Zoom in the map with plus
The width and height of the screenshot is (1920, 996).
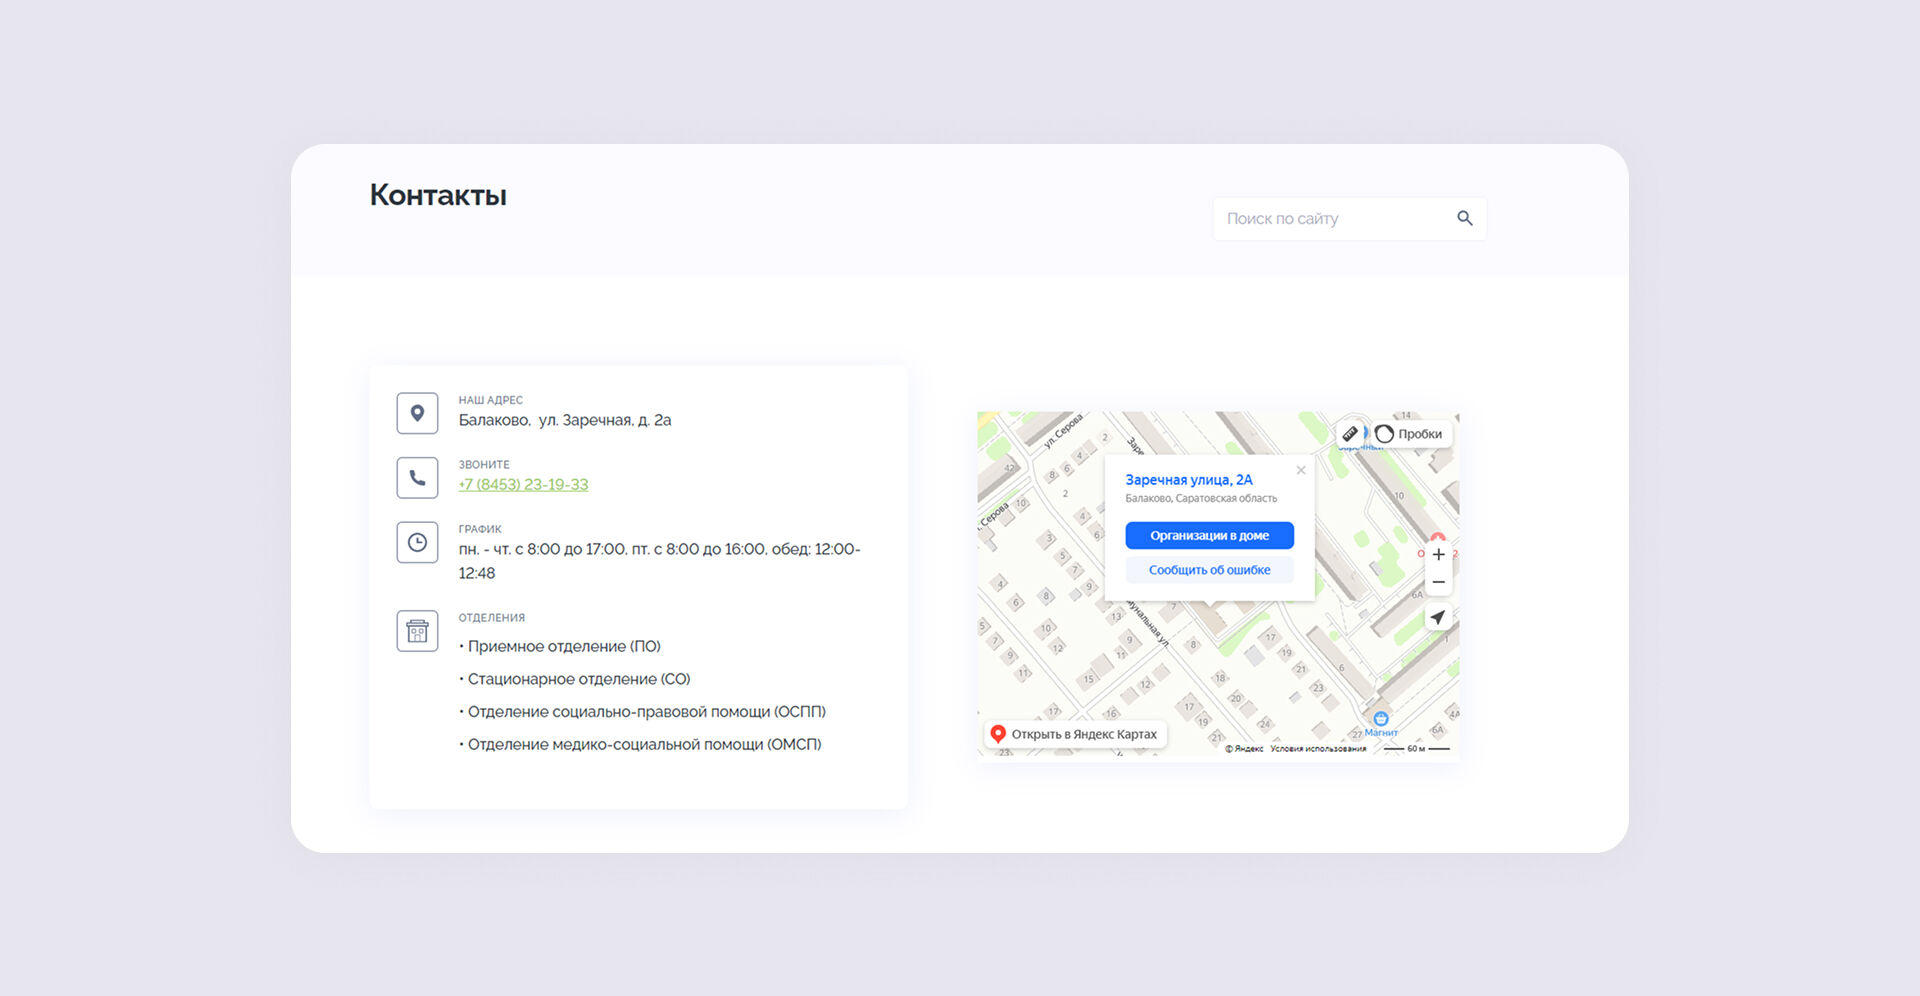coord(1438,554)
